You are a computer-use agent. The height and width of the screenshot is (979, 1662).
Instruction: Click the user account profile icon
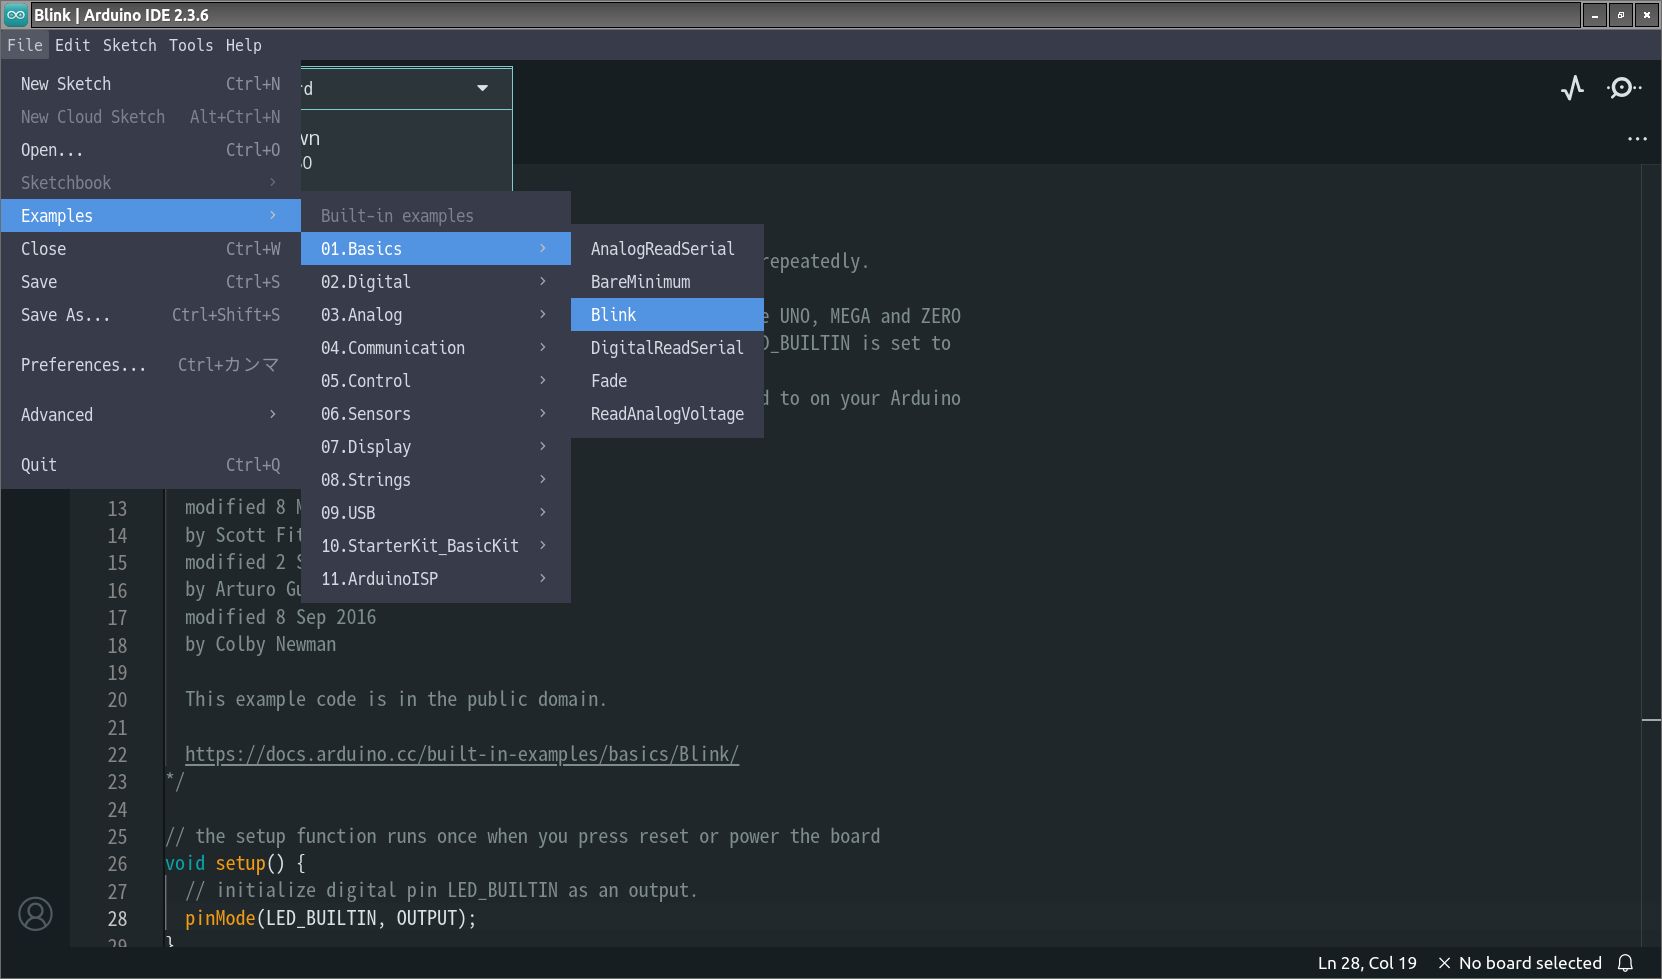(x=36, y=914)
